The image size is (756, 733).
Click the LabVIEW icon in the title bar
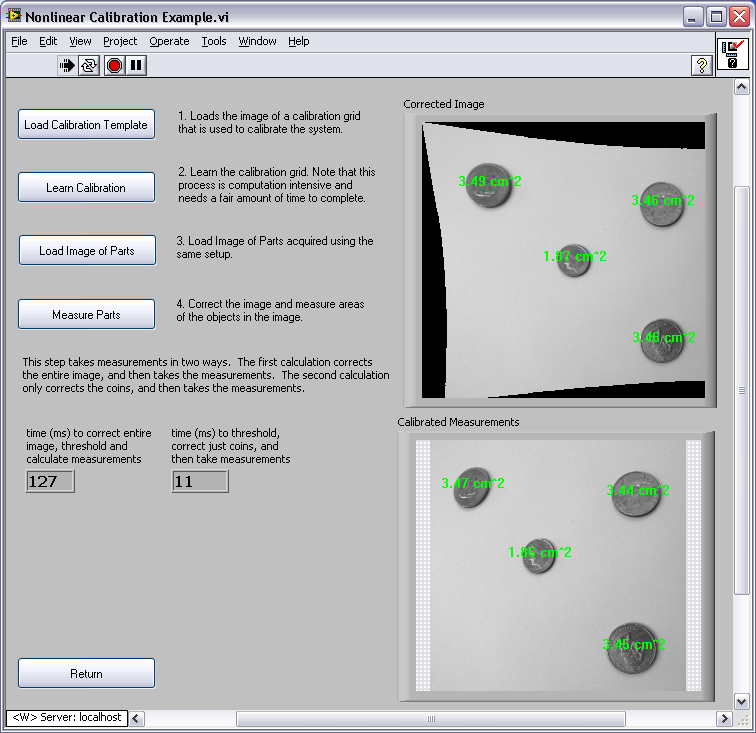click(14, 16)
